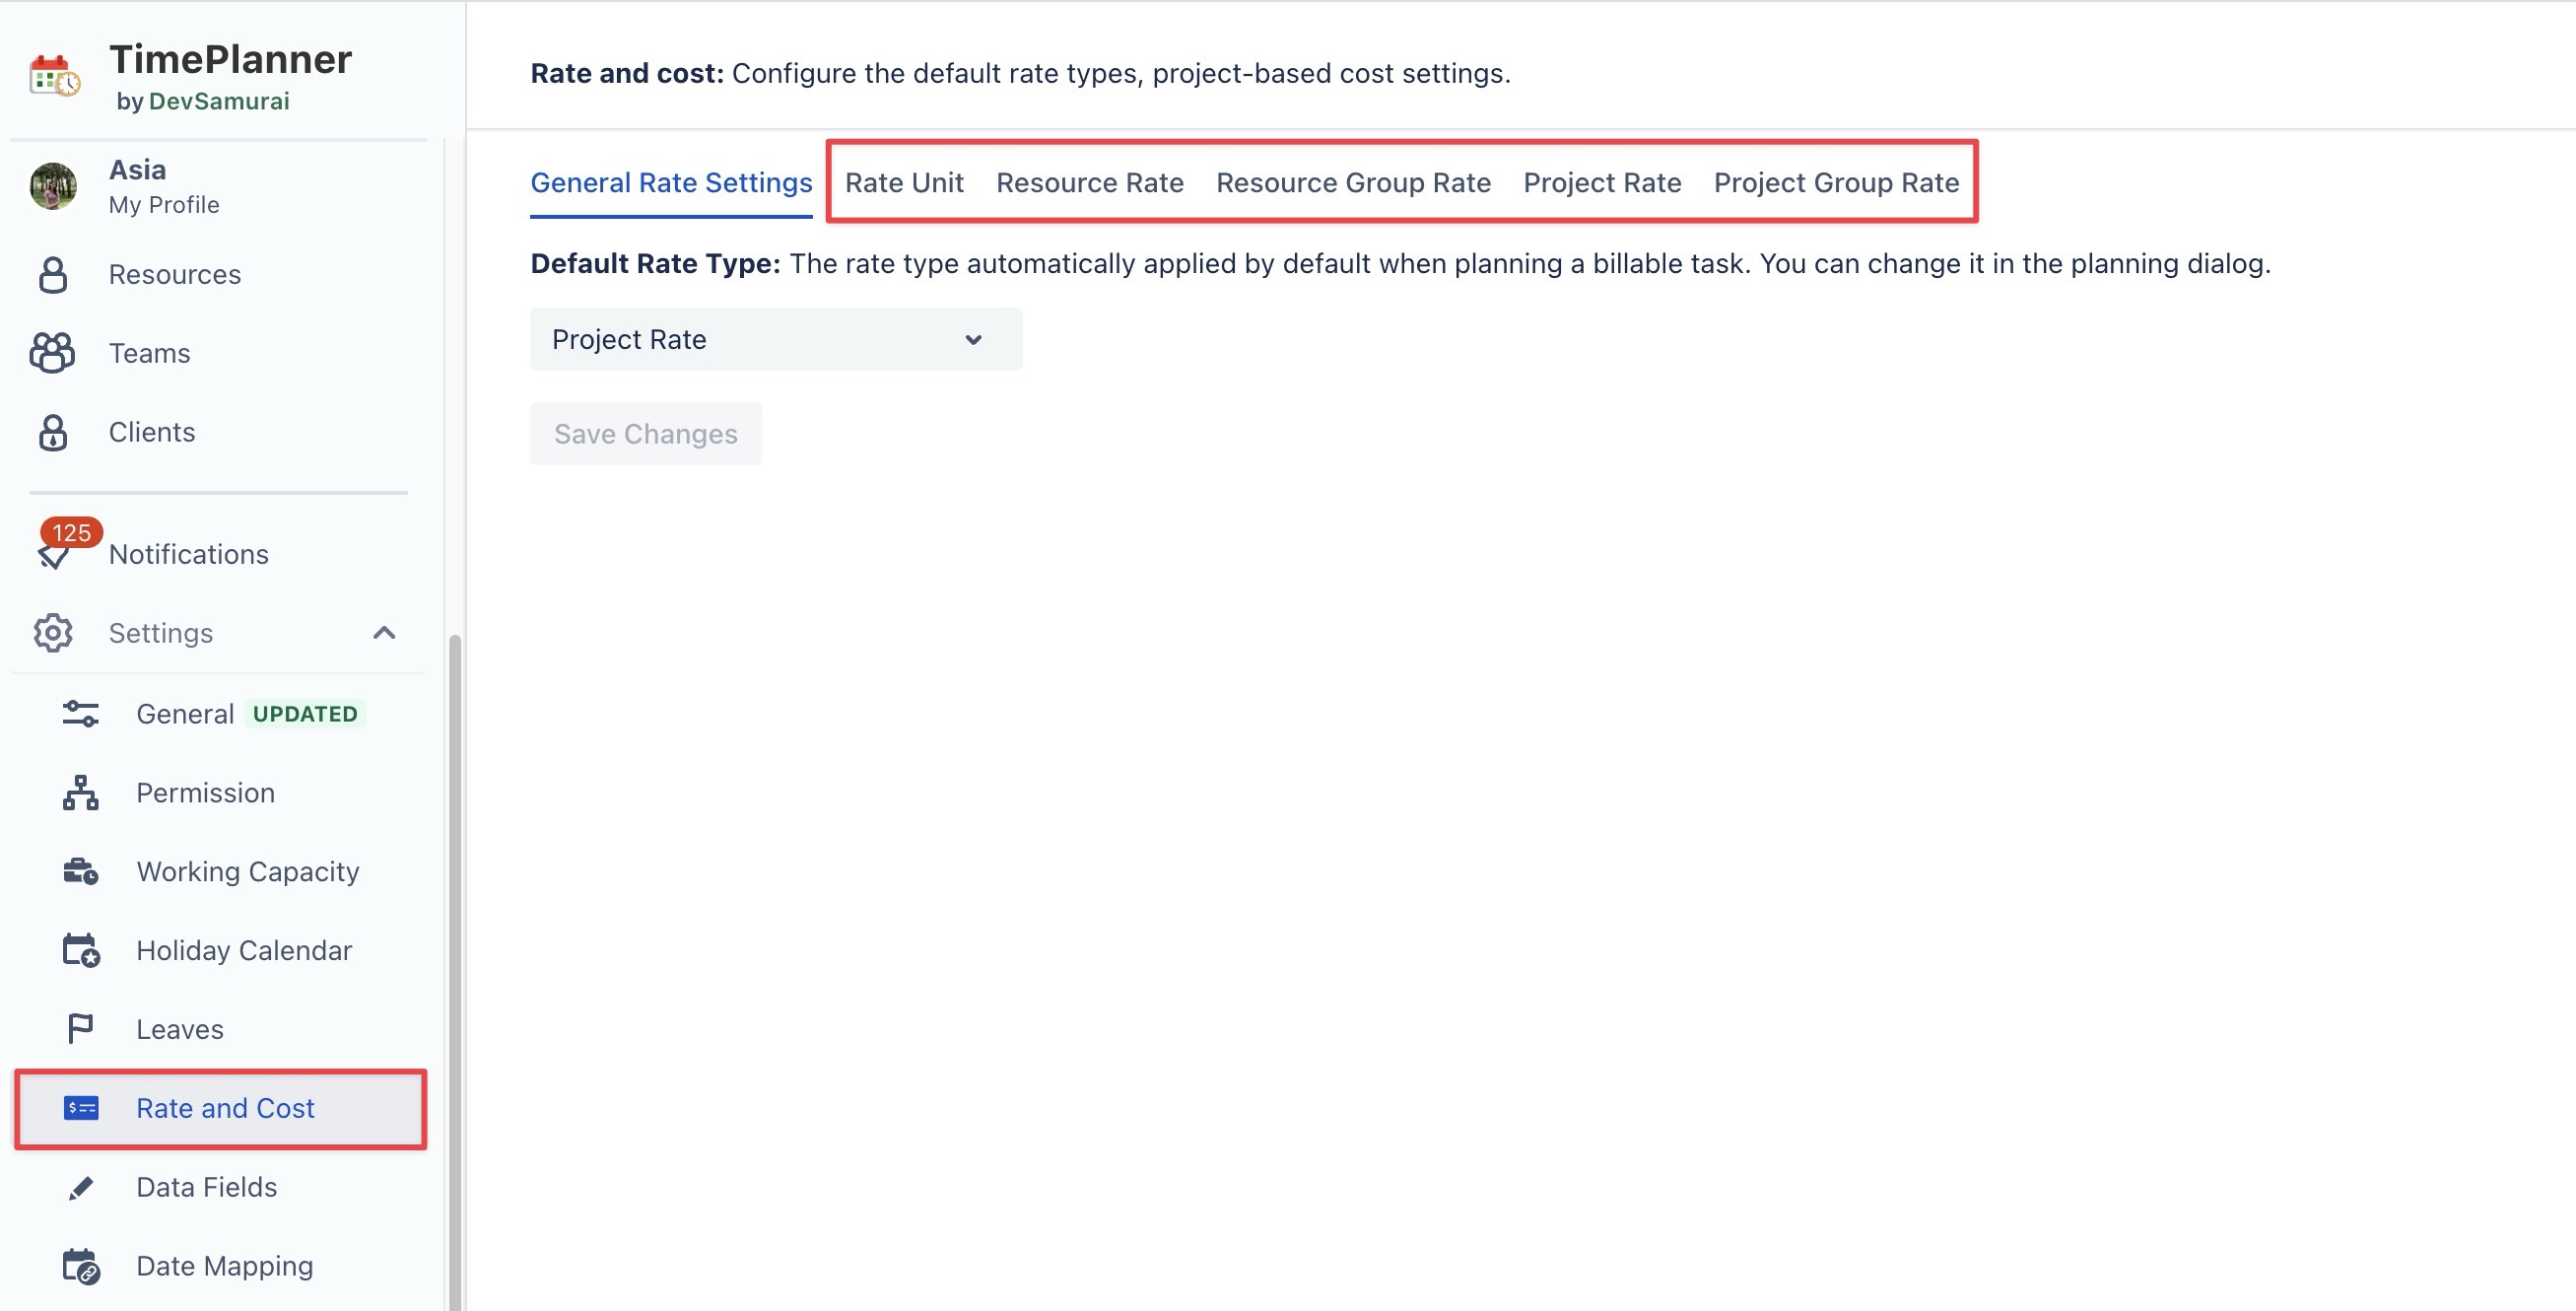Click the Holiday Calendar star icon
Image resolution: width=2576 pixels, height=1311 pixels.
click(80, 950)
